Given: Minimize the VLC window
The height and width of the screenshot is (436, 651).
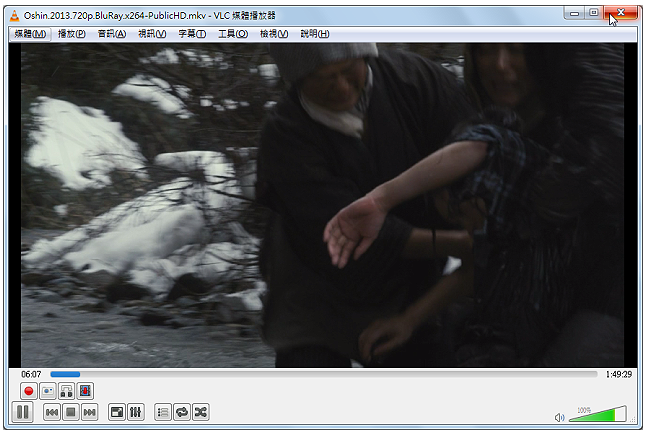Looking at the screenshot, I should [575, 13].
